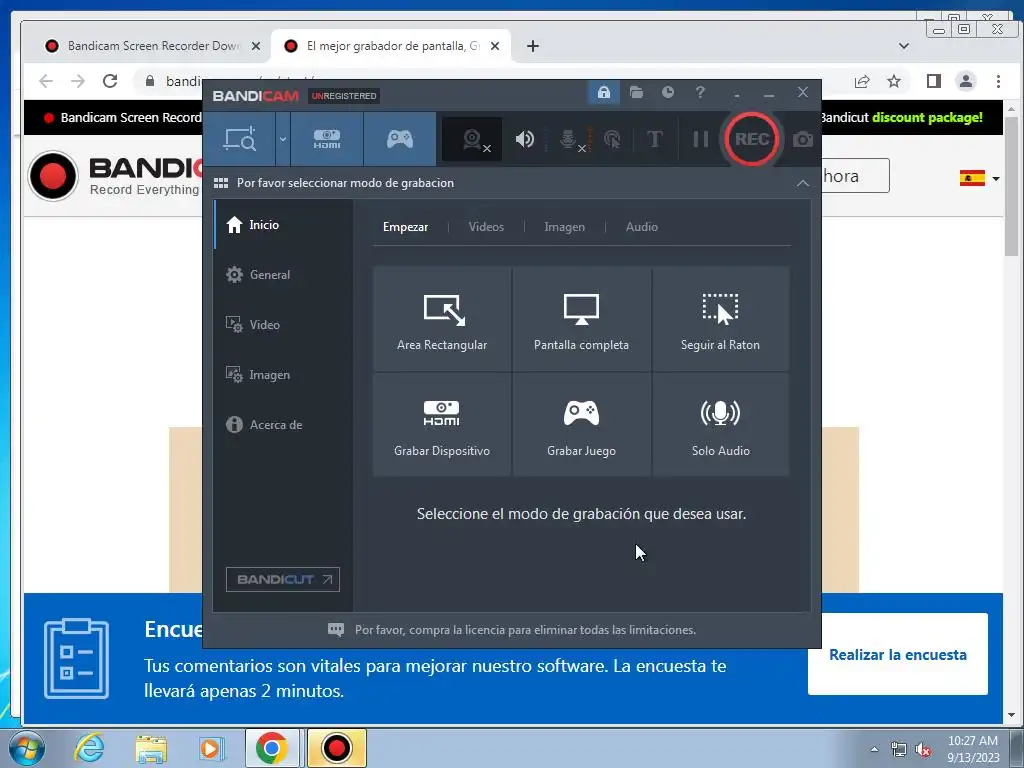Screen dimensions: 1024x768
Task: Open output folder icon in title bar
Action: tap(636, 92)
